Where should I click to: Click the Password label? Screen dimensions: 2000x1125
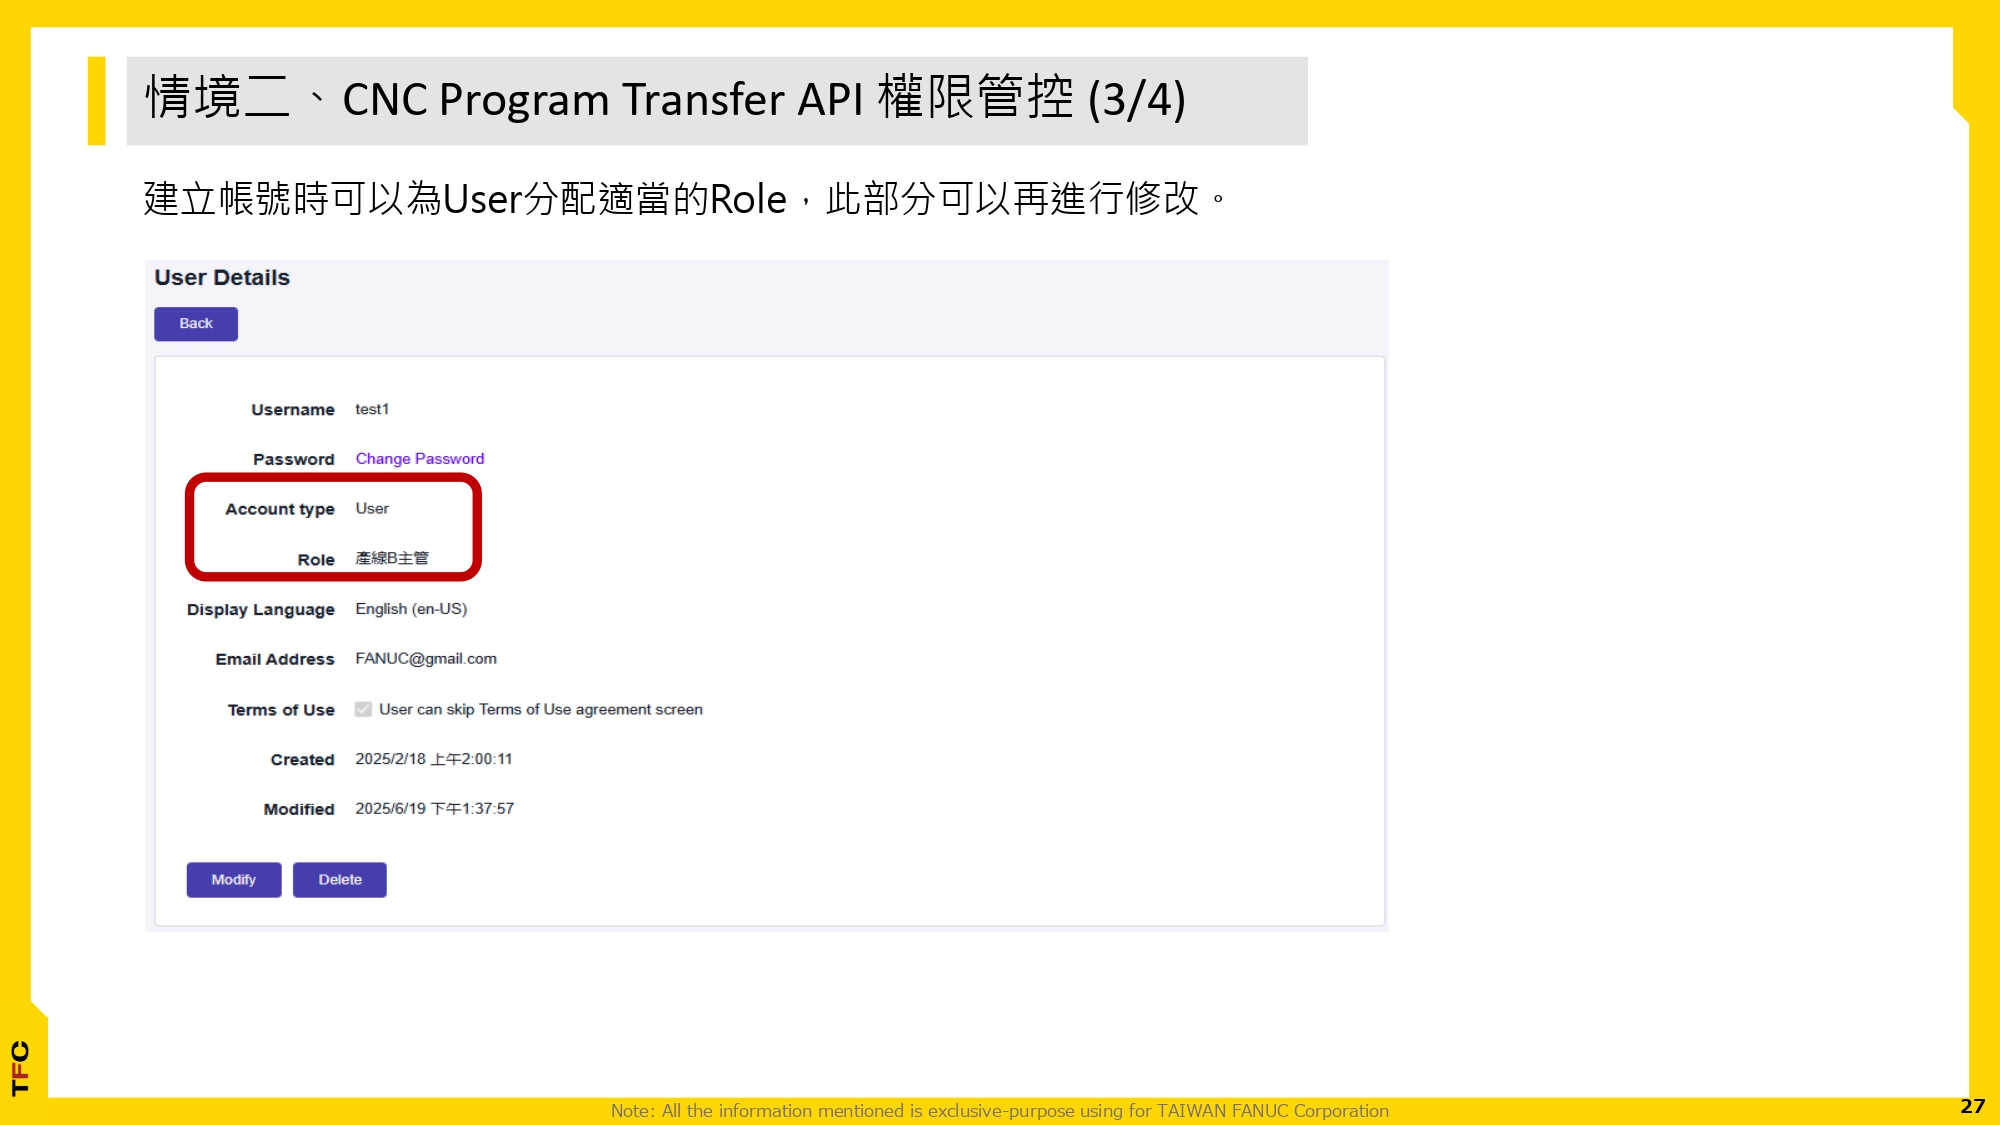[294, 459]
